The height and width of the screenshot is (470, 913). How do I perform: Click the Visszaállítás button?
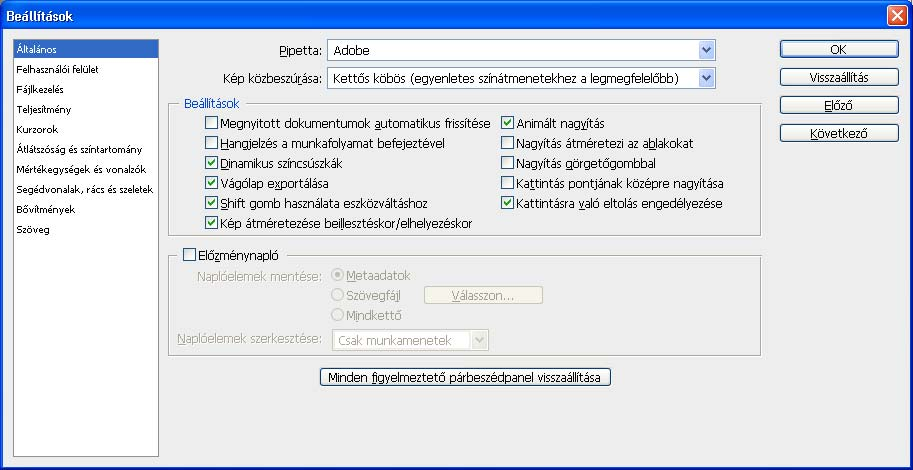(x=839, y=77)
